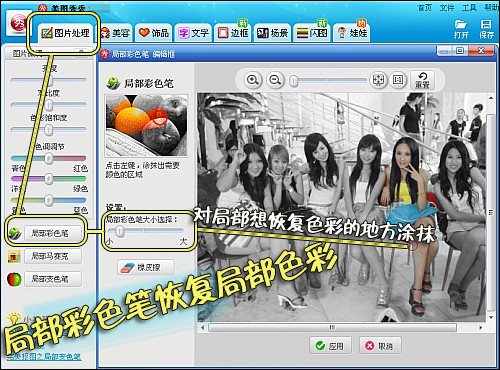500x370 pixels.
Task: Click the vertical scrollbar beside the photo
Action: [490, 212]
